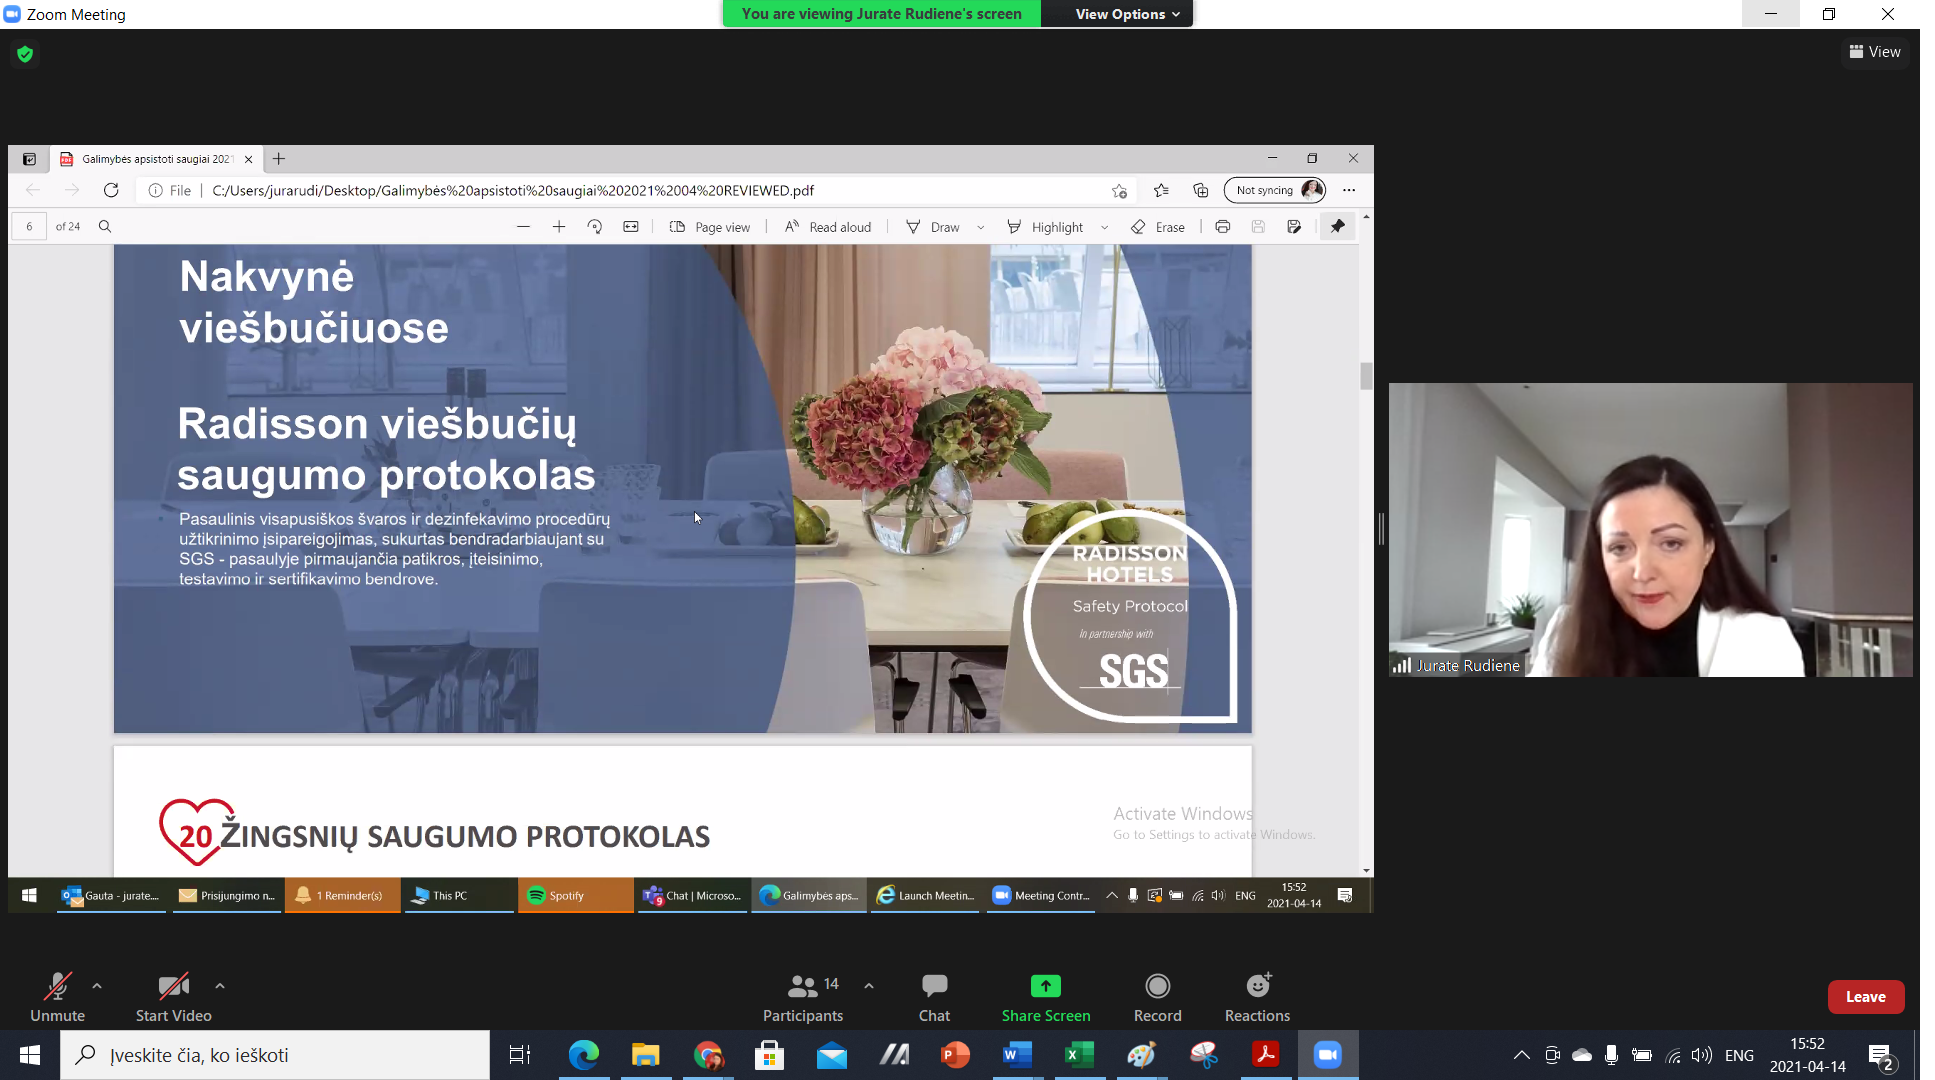Unmute the microphone in Zoom
Image resolution: width=1935 pixels, height=1080 pixels.
[x=58, y=997]
